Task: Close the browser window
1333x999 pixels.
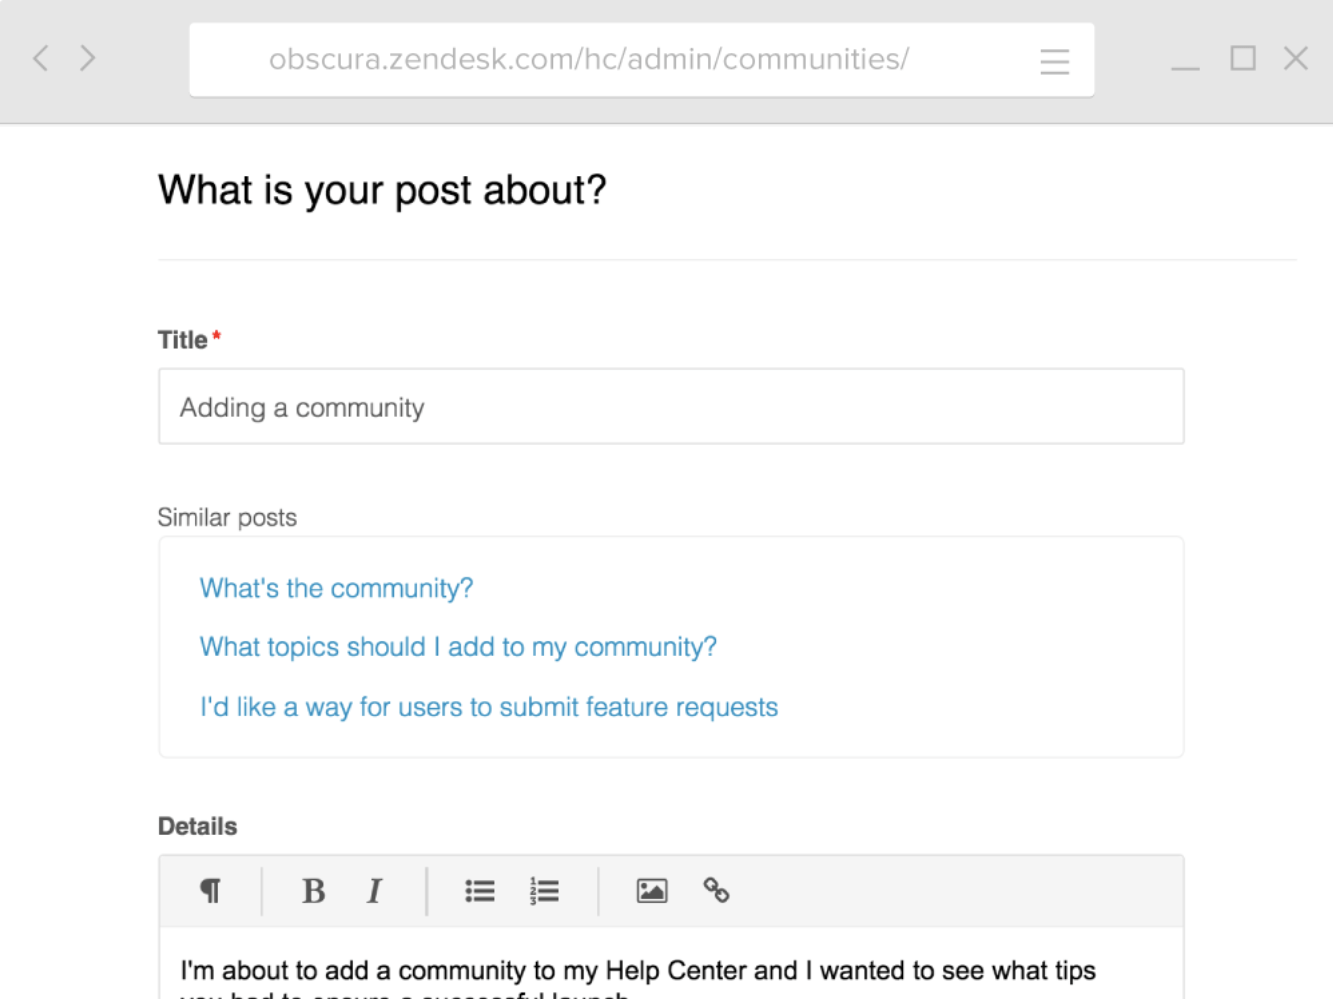Action: [x=1296, y=58]
